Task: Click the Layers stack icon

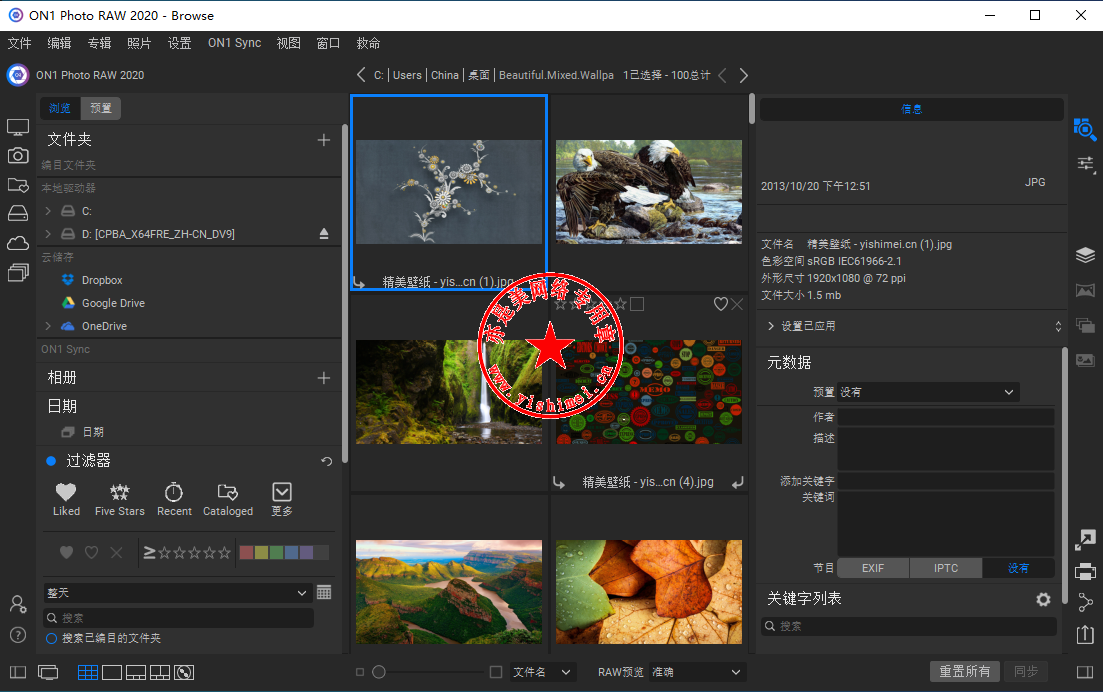Action: [x=1085, y=255]
